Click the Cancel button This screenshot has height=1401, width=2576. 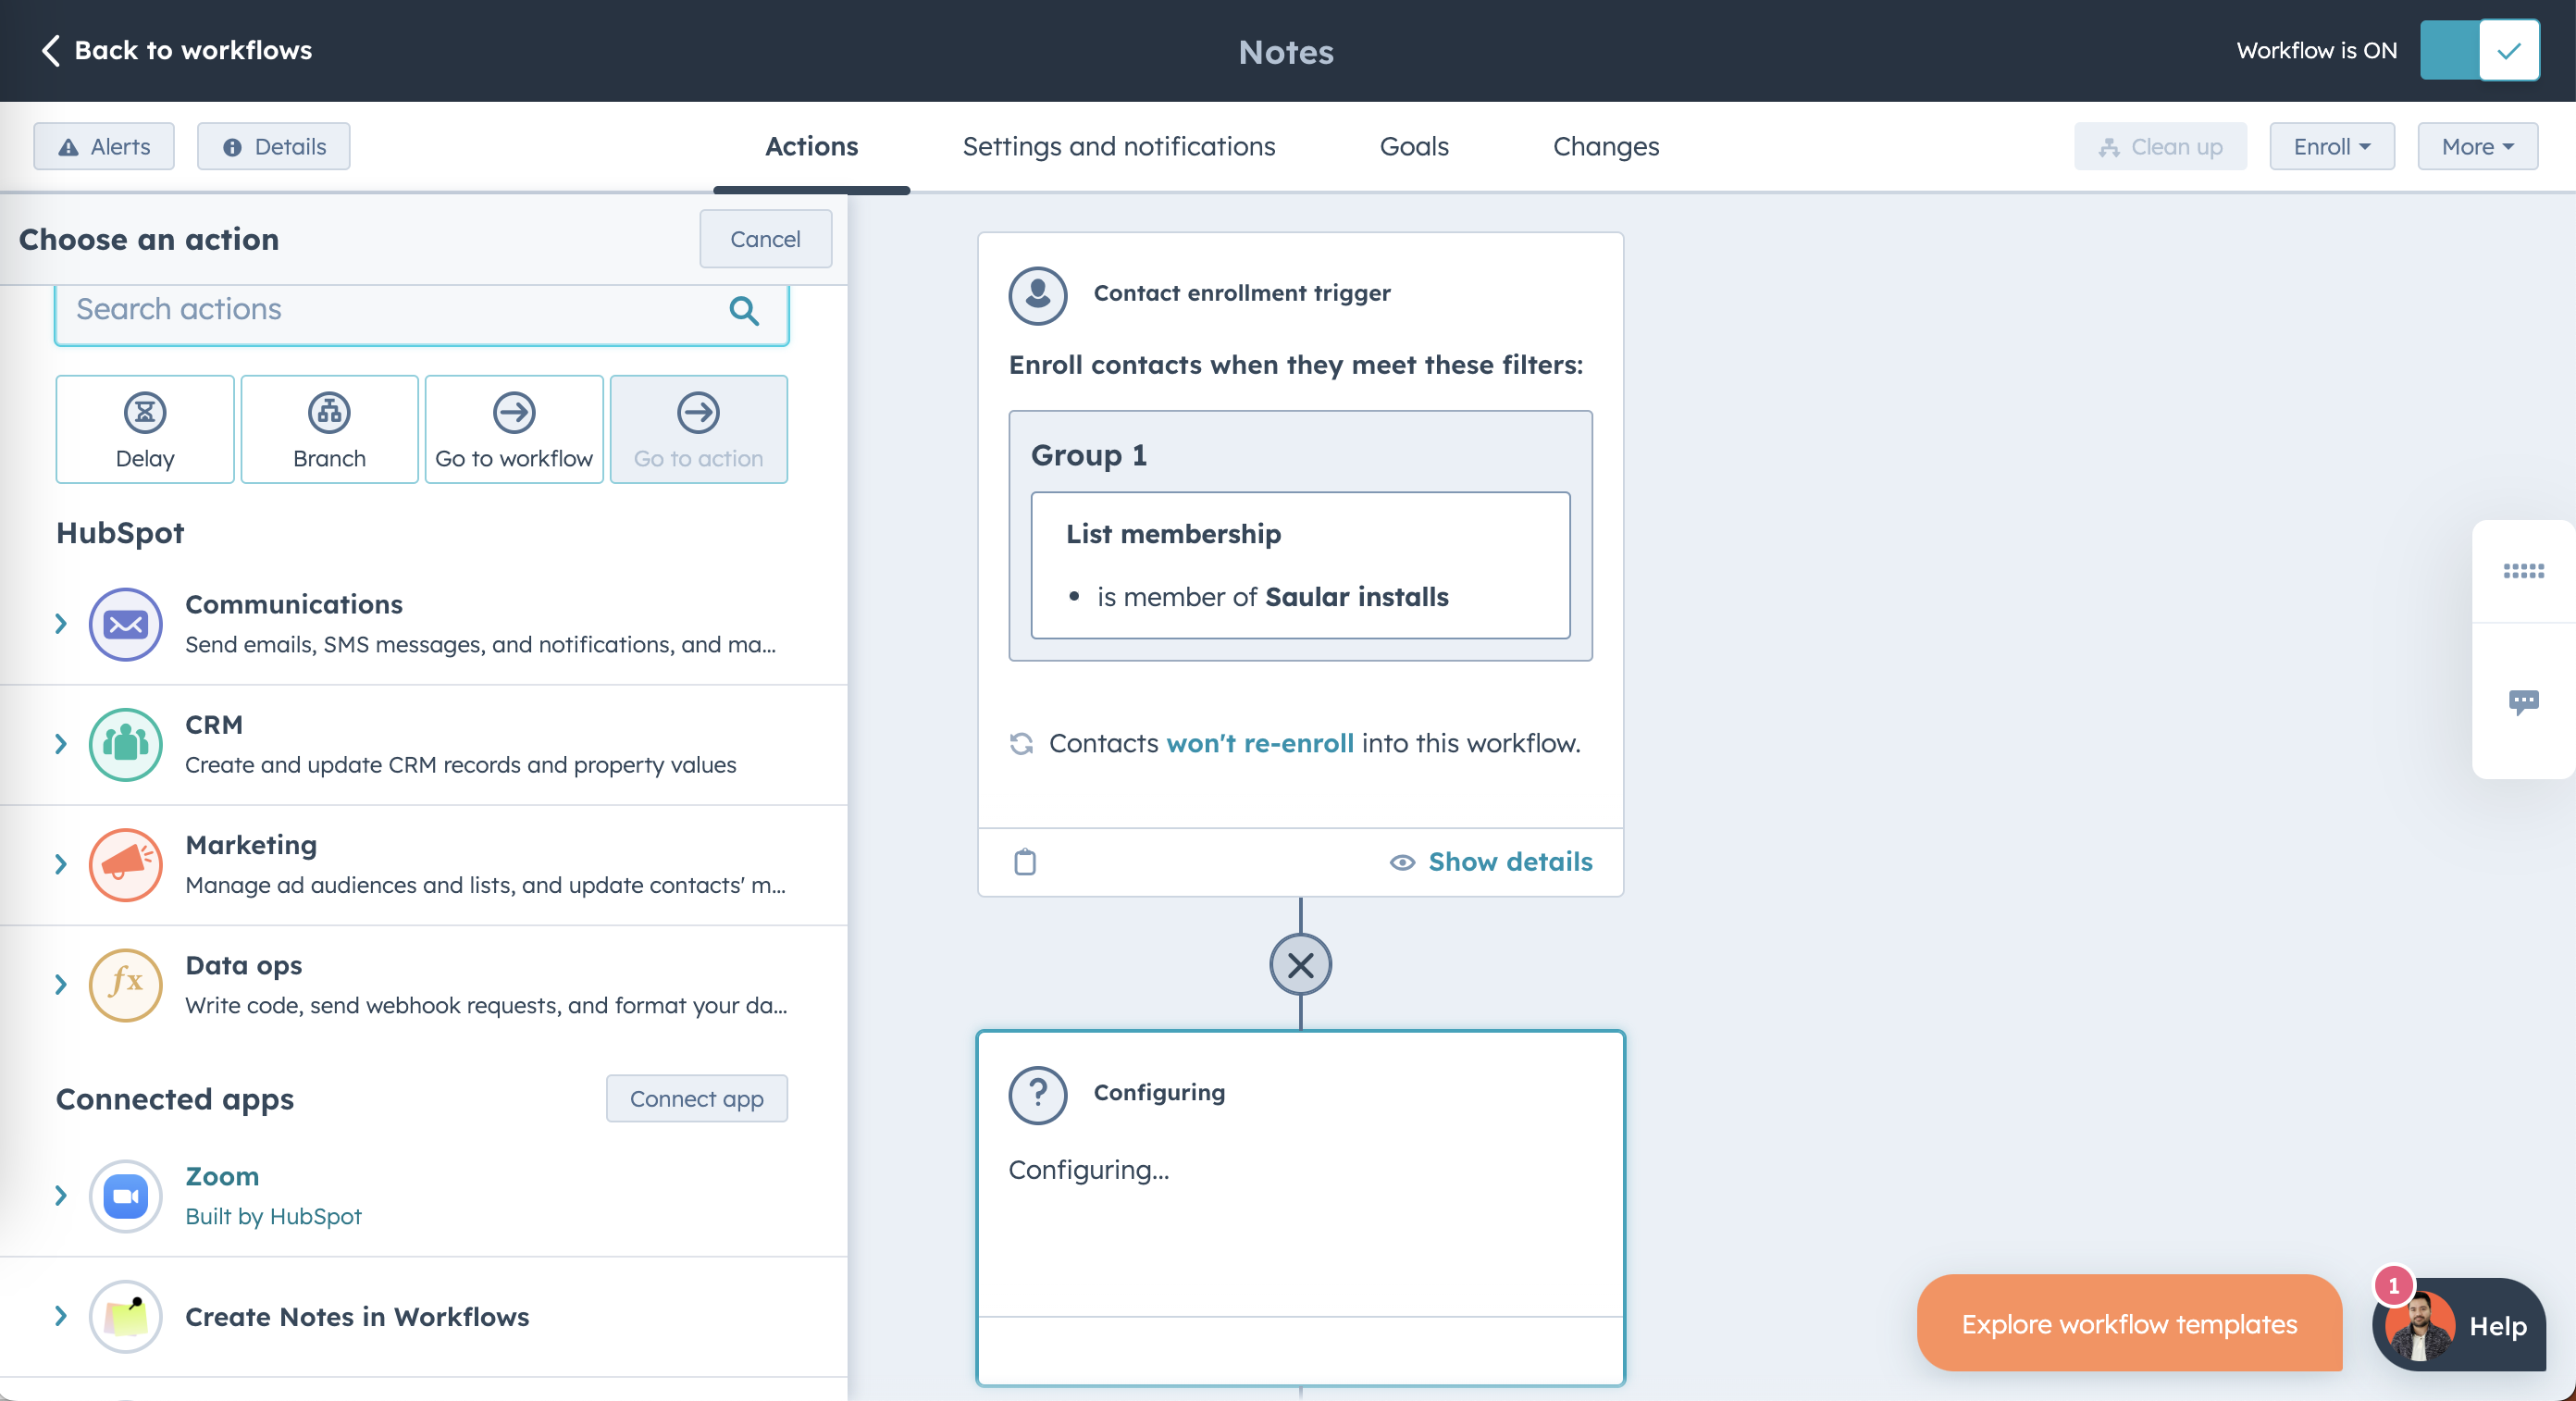(x=765, y=239)
